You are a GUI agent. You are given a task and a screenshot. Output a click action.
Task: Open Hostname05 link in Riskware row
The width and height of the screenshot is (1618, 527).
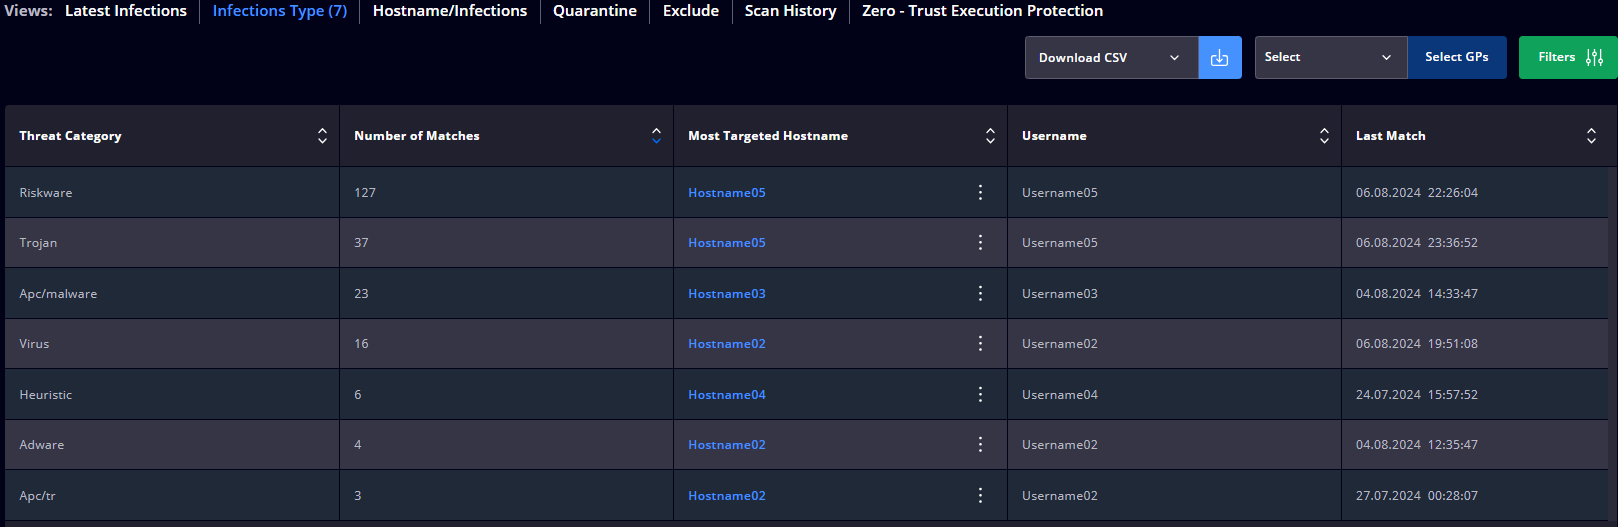(x=727, y=193)
